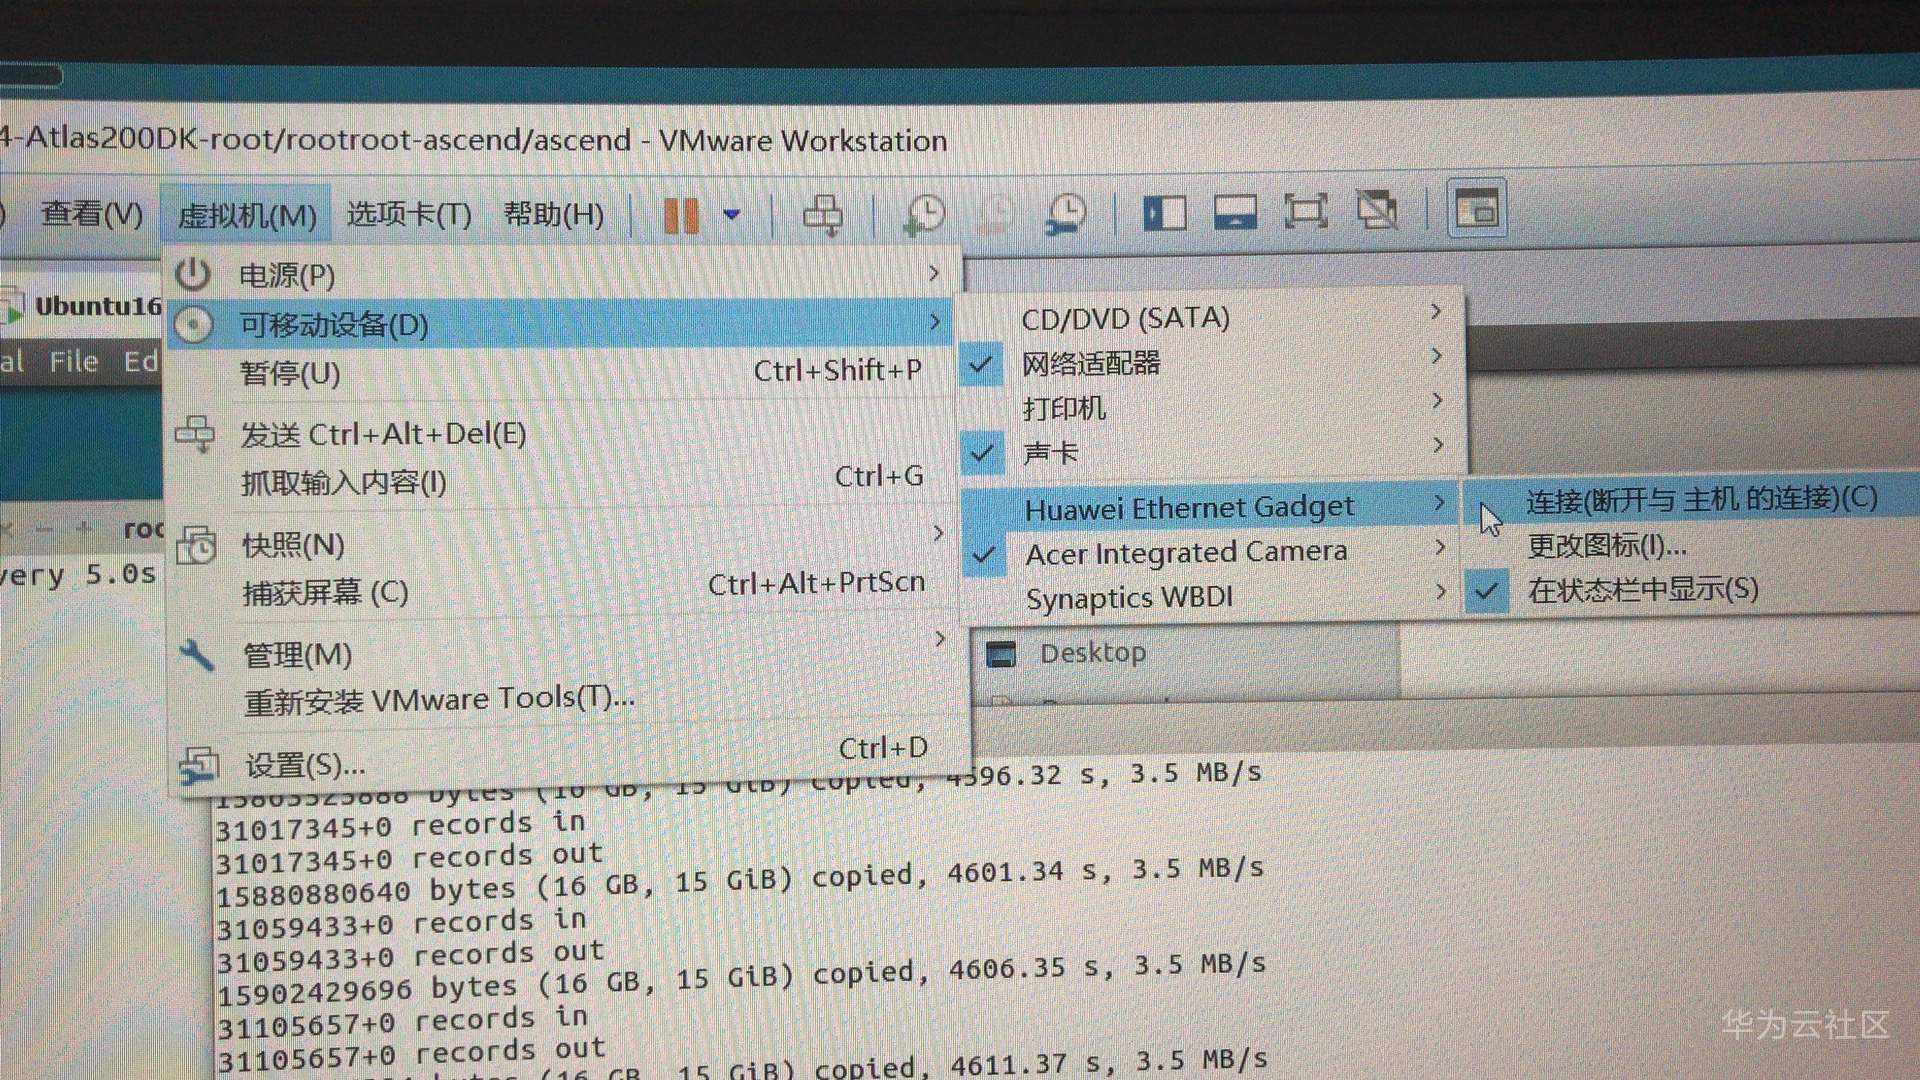The width and height of the screenshot is (1920, 1080).
Task: Open snapshot manager toolbar icon
Action: [1066, 214]
